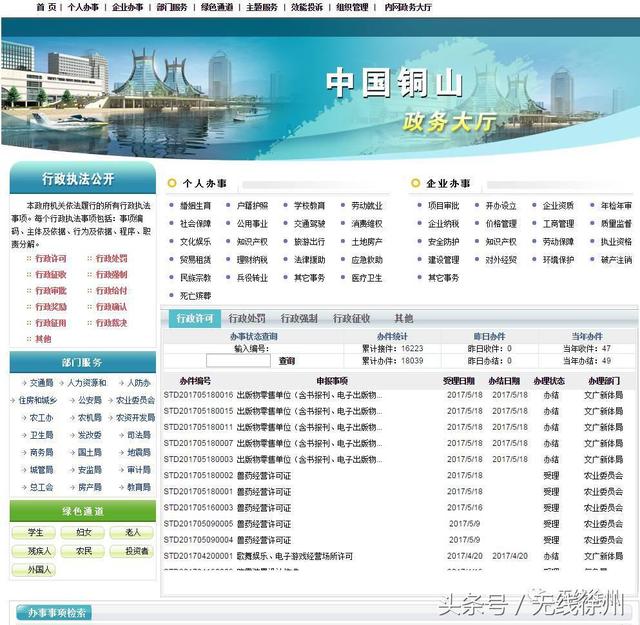The width and height of the screenshot is (640, 625).
Task: Switch to the 行政许可 tab
Action: [195, 318]
